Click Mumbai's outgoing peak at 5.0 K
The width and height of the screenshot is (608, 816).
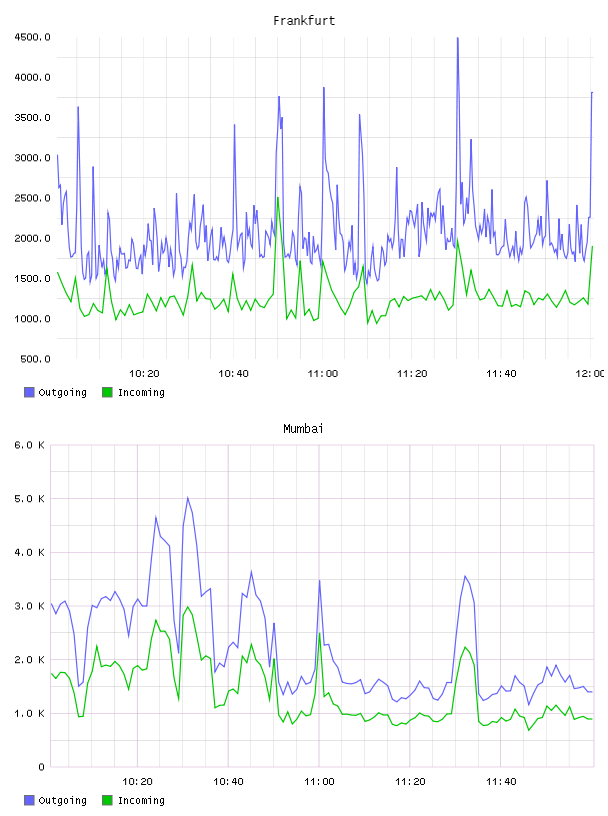point(188,498)
